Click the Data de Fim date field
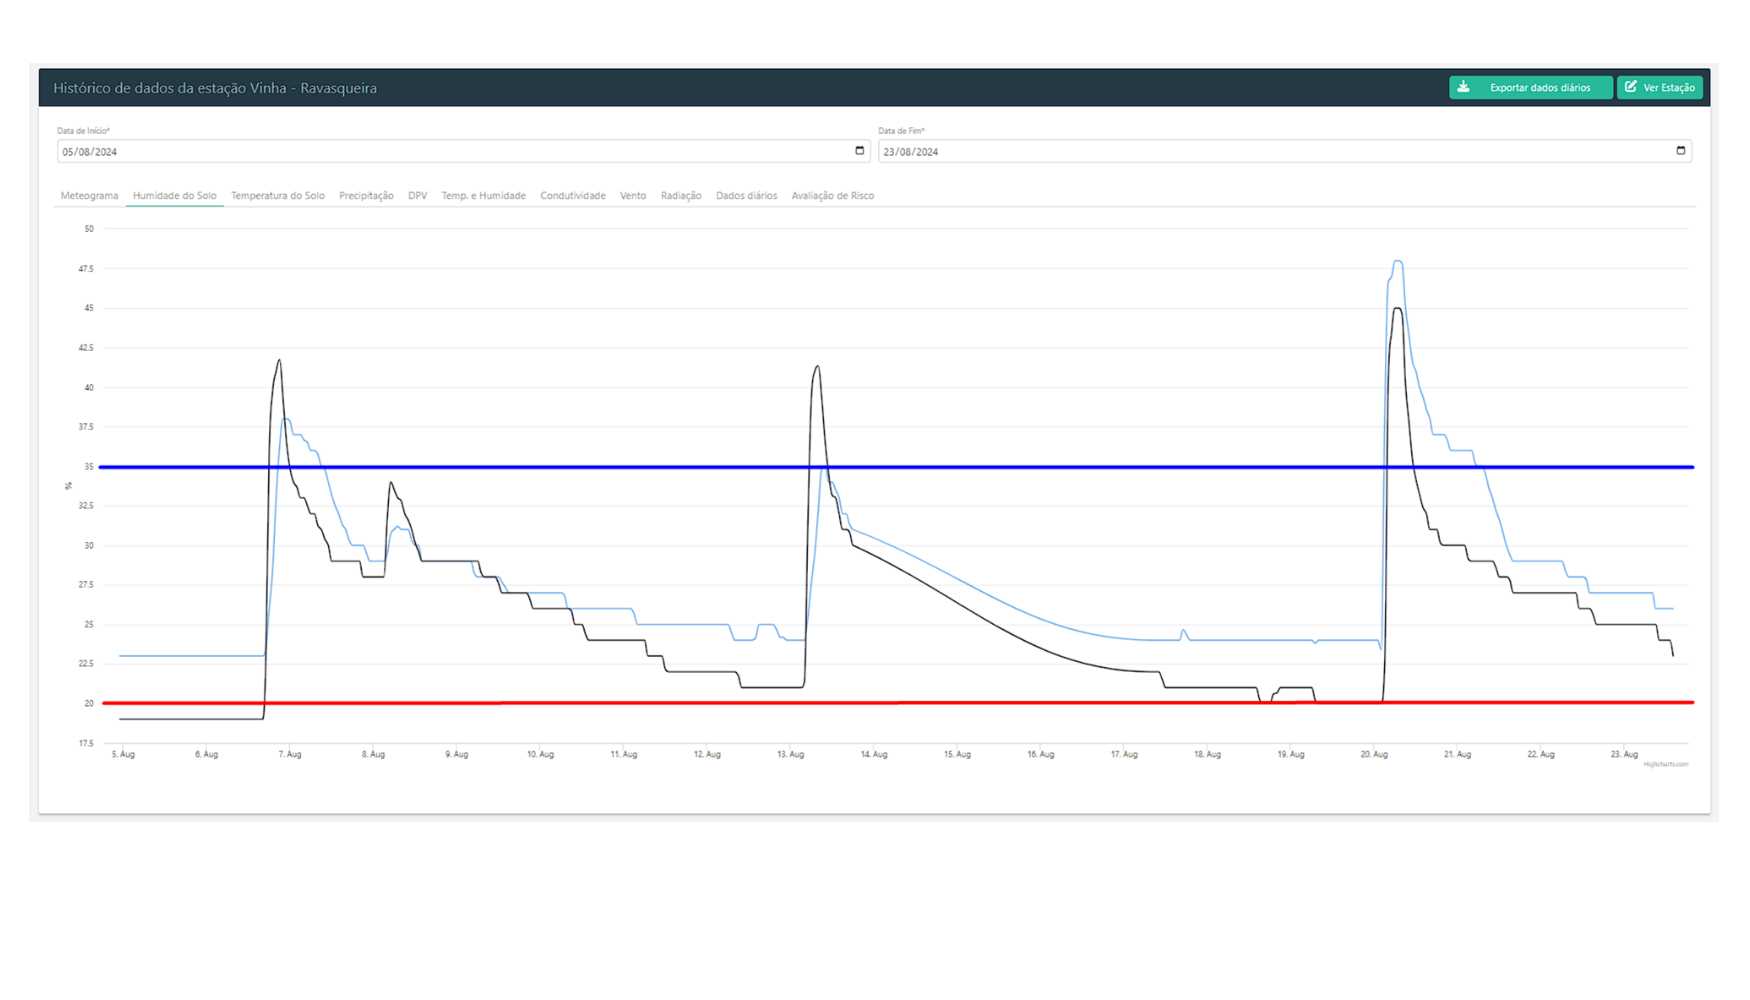Image resolution: width=1750 pixels, height=1000 pixels. point(1270,152)
